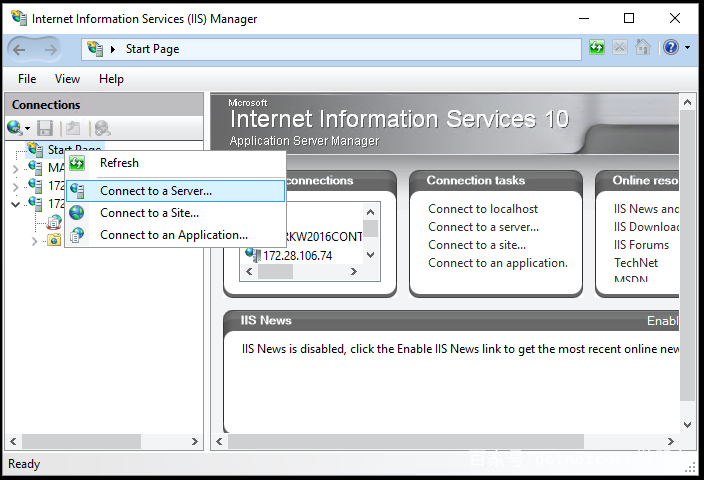
Task: Click Enable IIS News link
Action: click(x=663, y=321)
